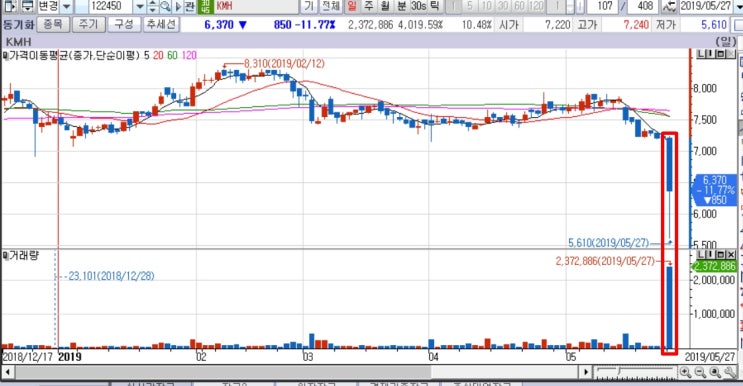Click the 추세선 sync button
Screen dimensions: 743x386
coord(162,24)
